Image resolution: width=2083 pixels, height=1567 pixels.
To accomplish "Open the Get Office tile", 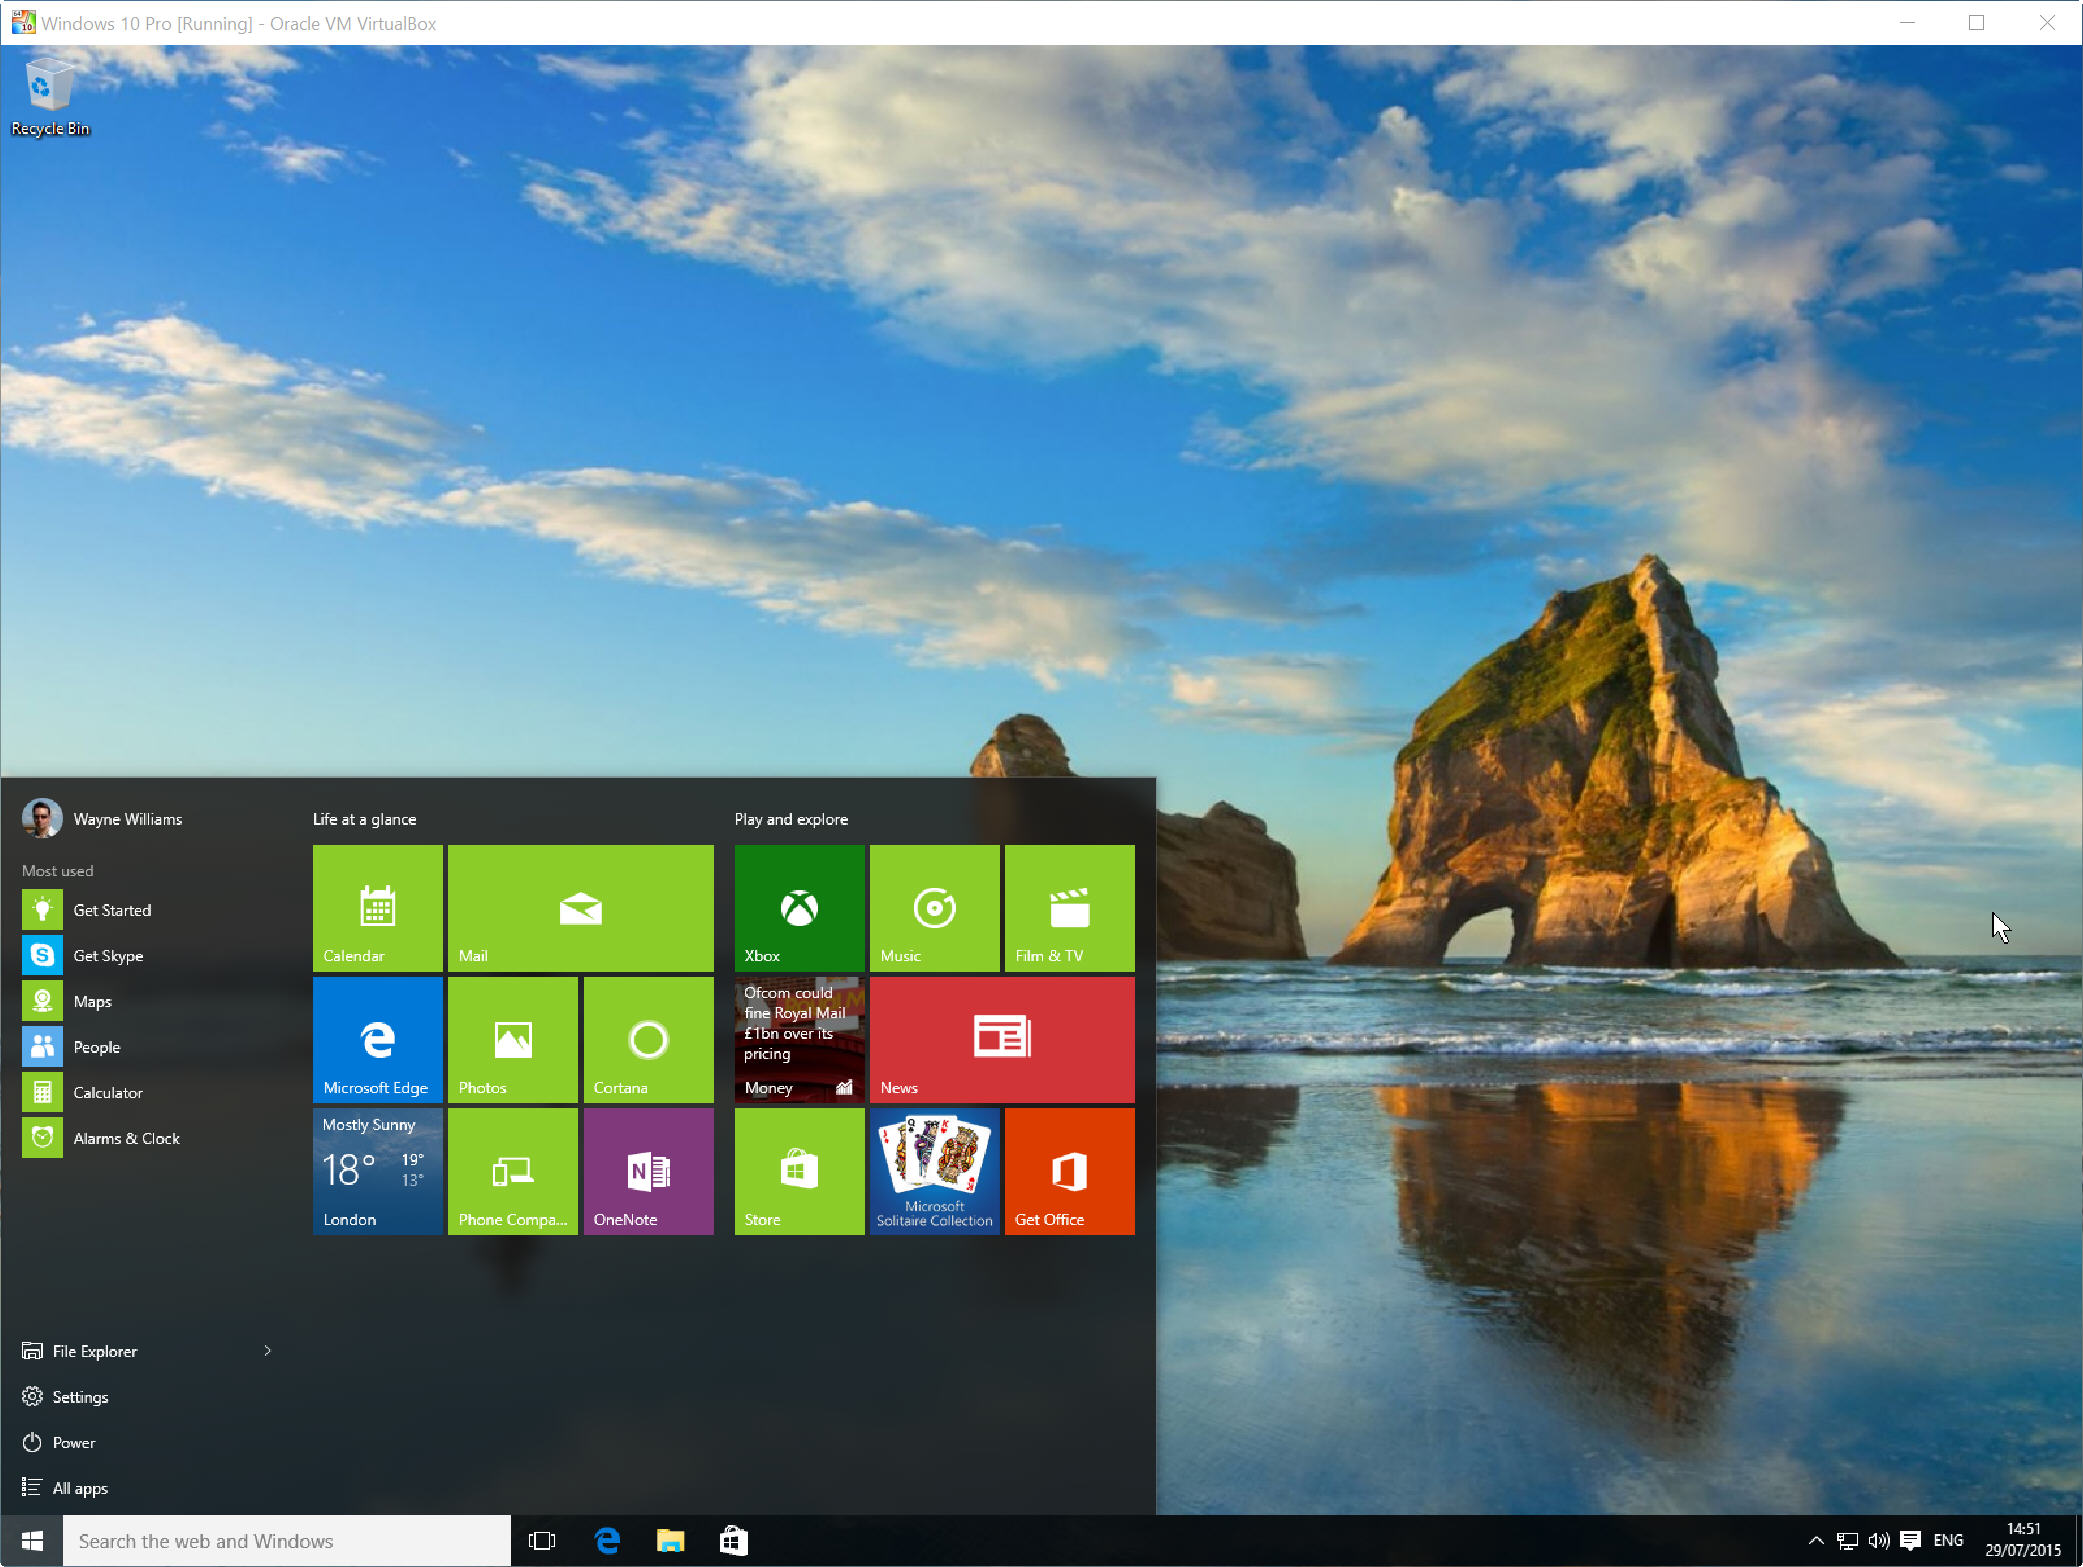I will pyautogui.click(x=1069, y=1170).
